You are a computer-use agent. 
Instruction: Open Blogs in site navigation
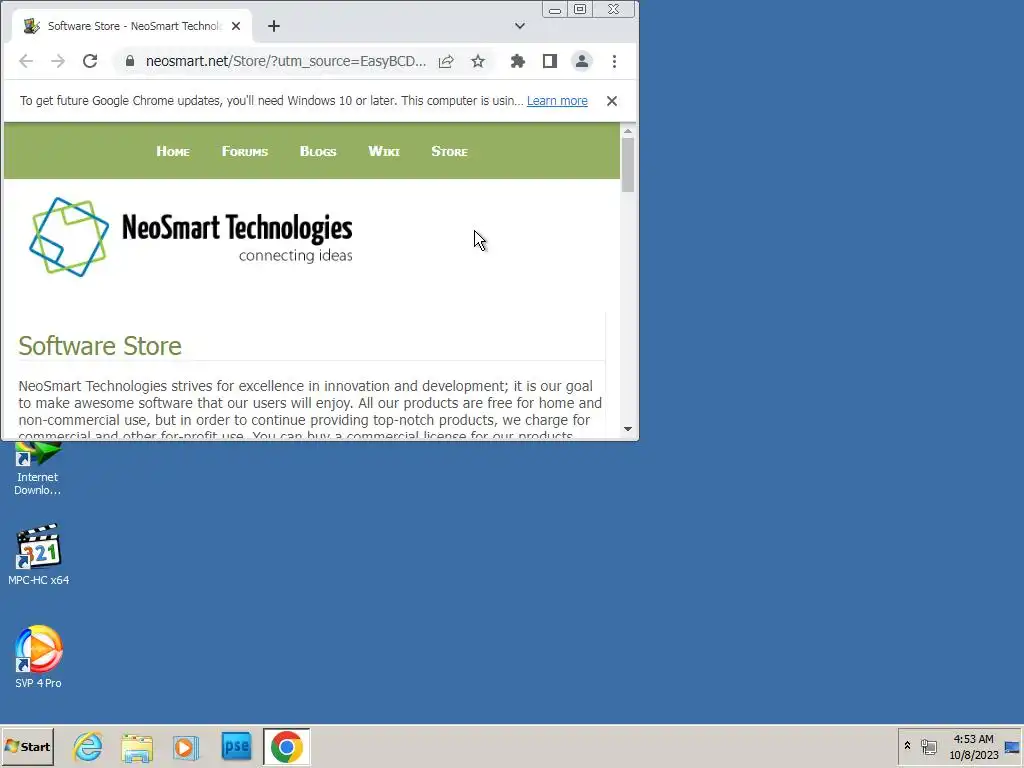point(318,152)
